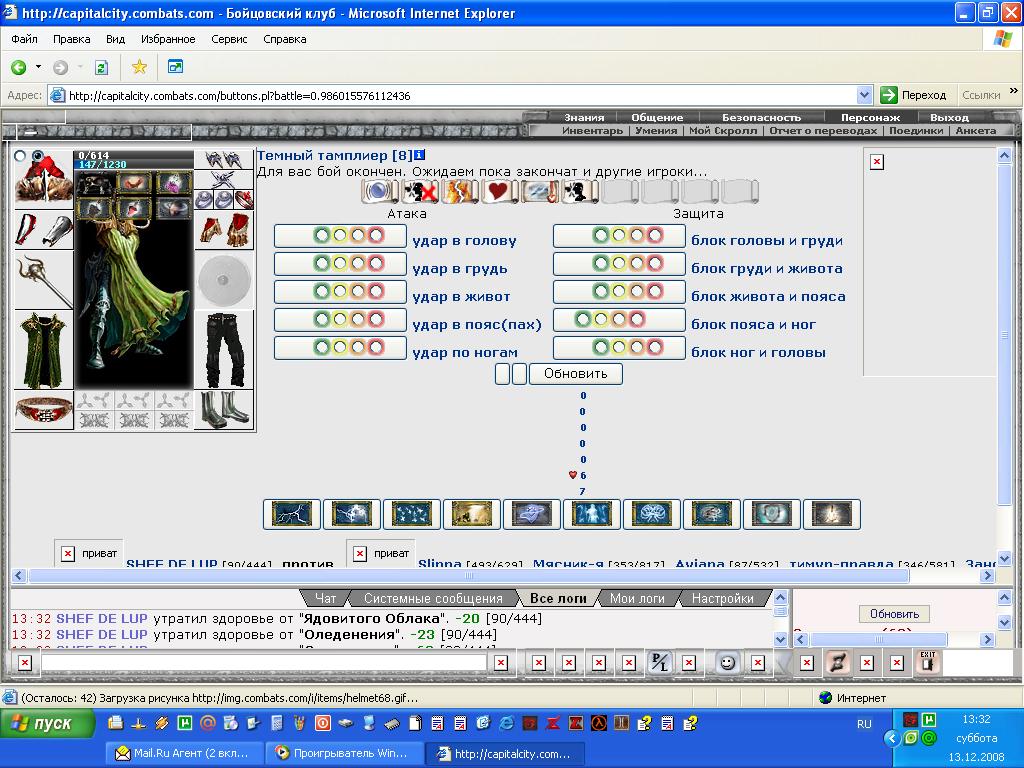Viewport: 1024px width, 768px height.
Task: Click the red belt equipment slot
Action: tap(44, 411)
